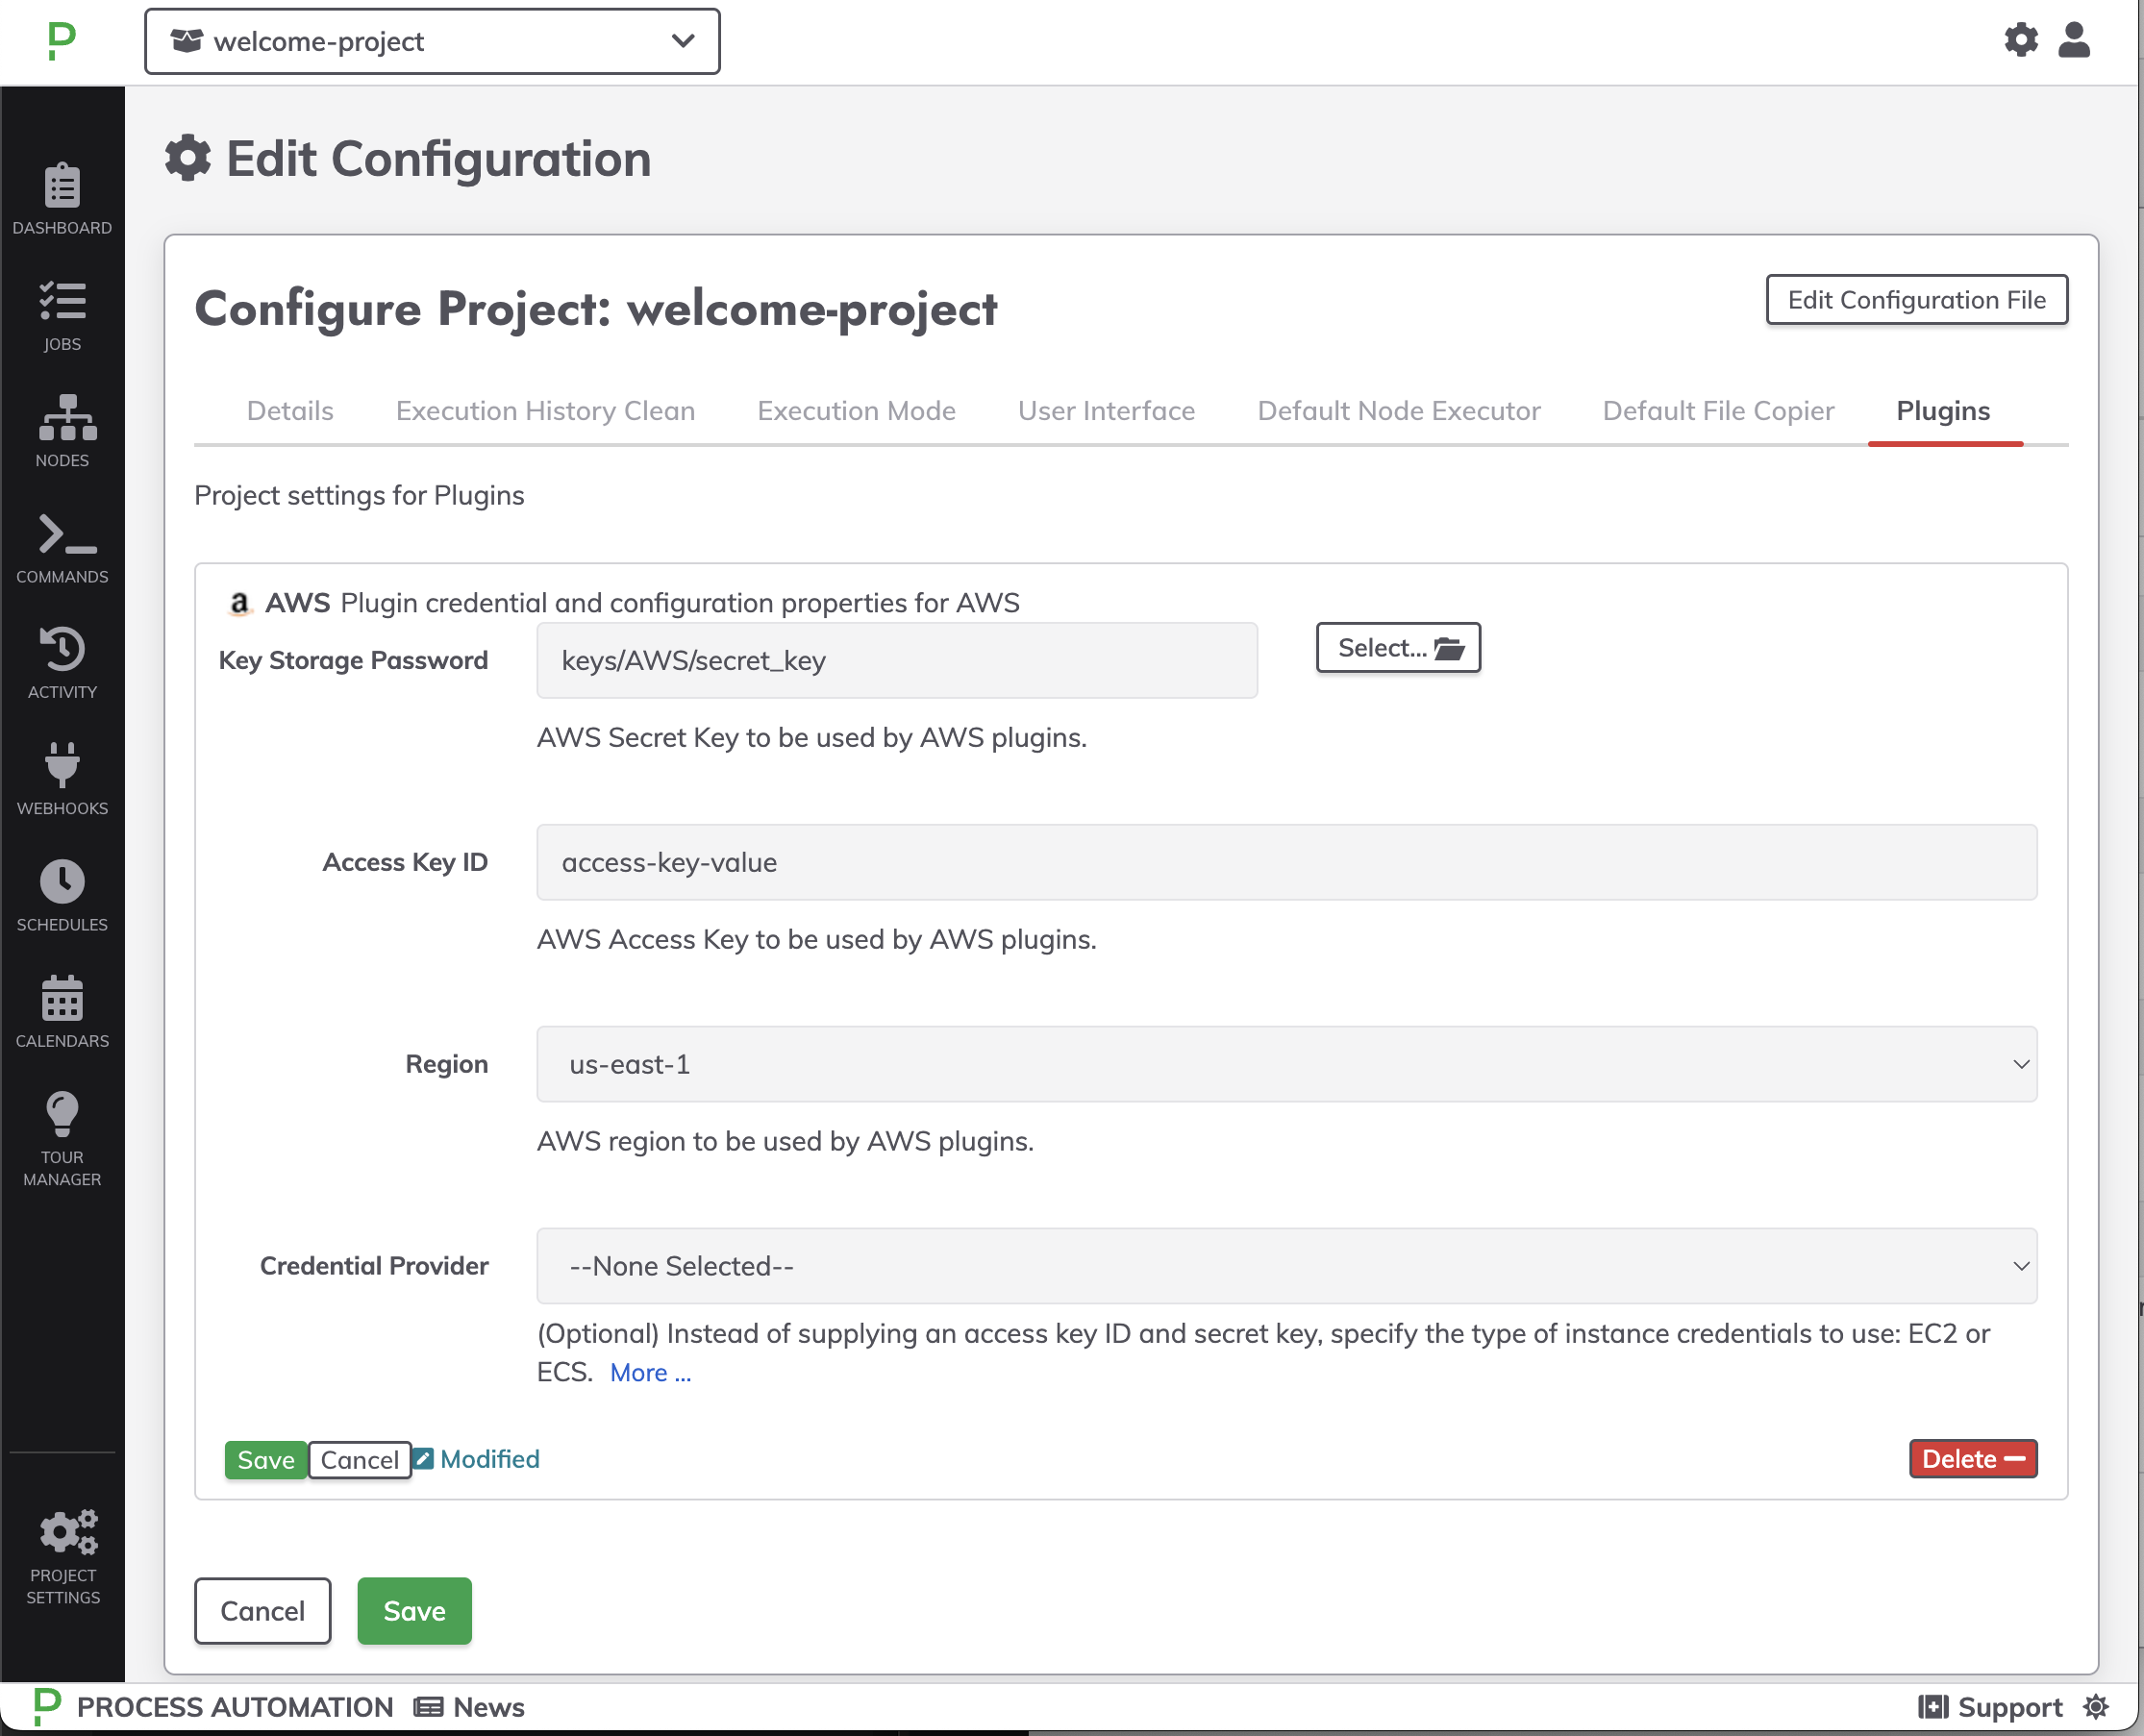2144x1736 pixels.
Task: Open Calendars sidebar icon
Action: tap(62, 998)
